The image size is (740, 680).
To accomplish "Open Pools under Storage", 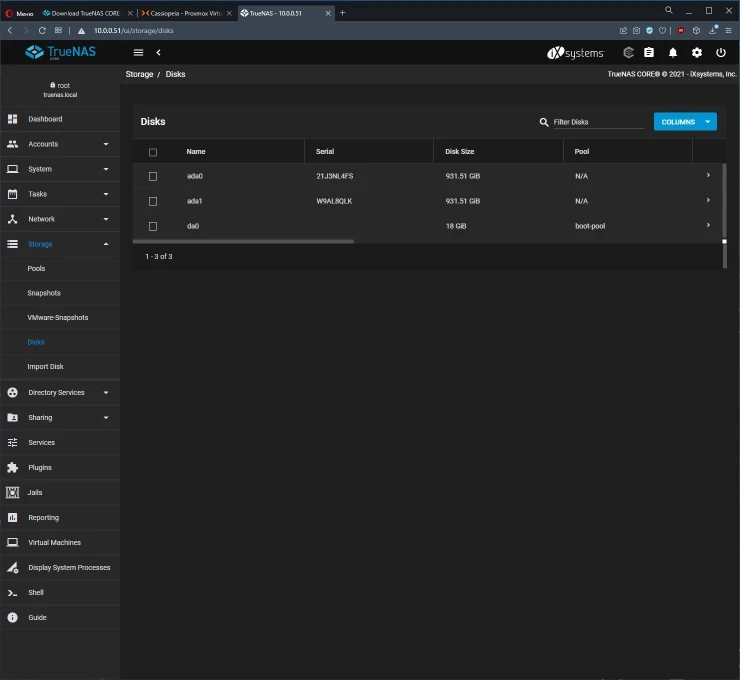I will click(36, 269).
